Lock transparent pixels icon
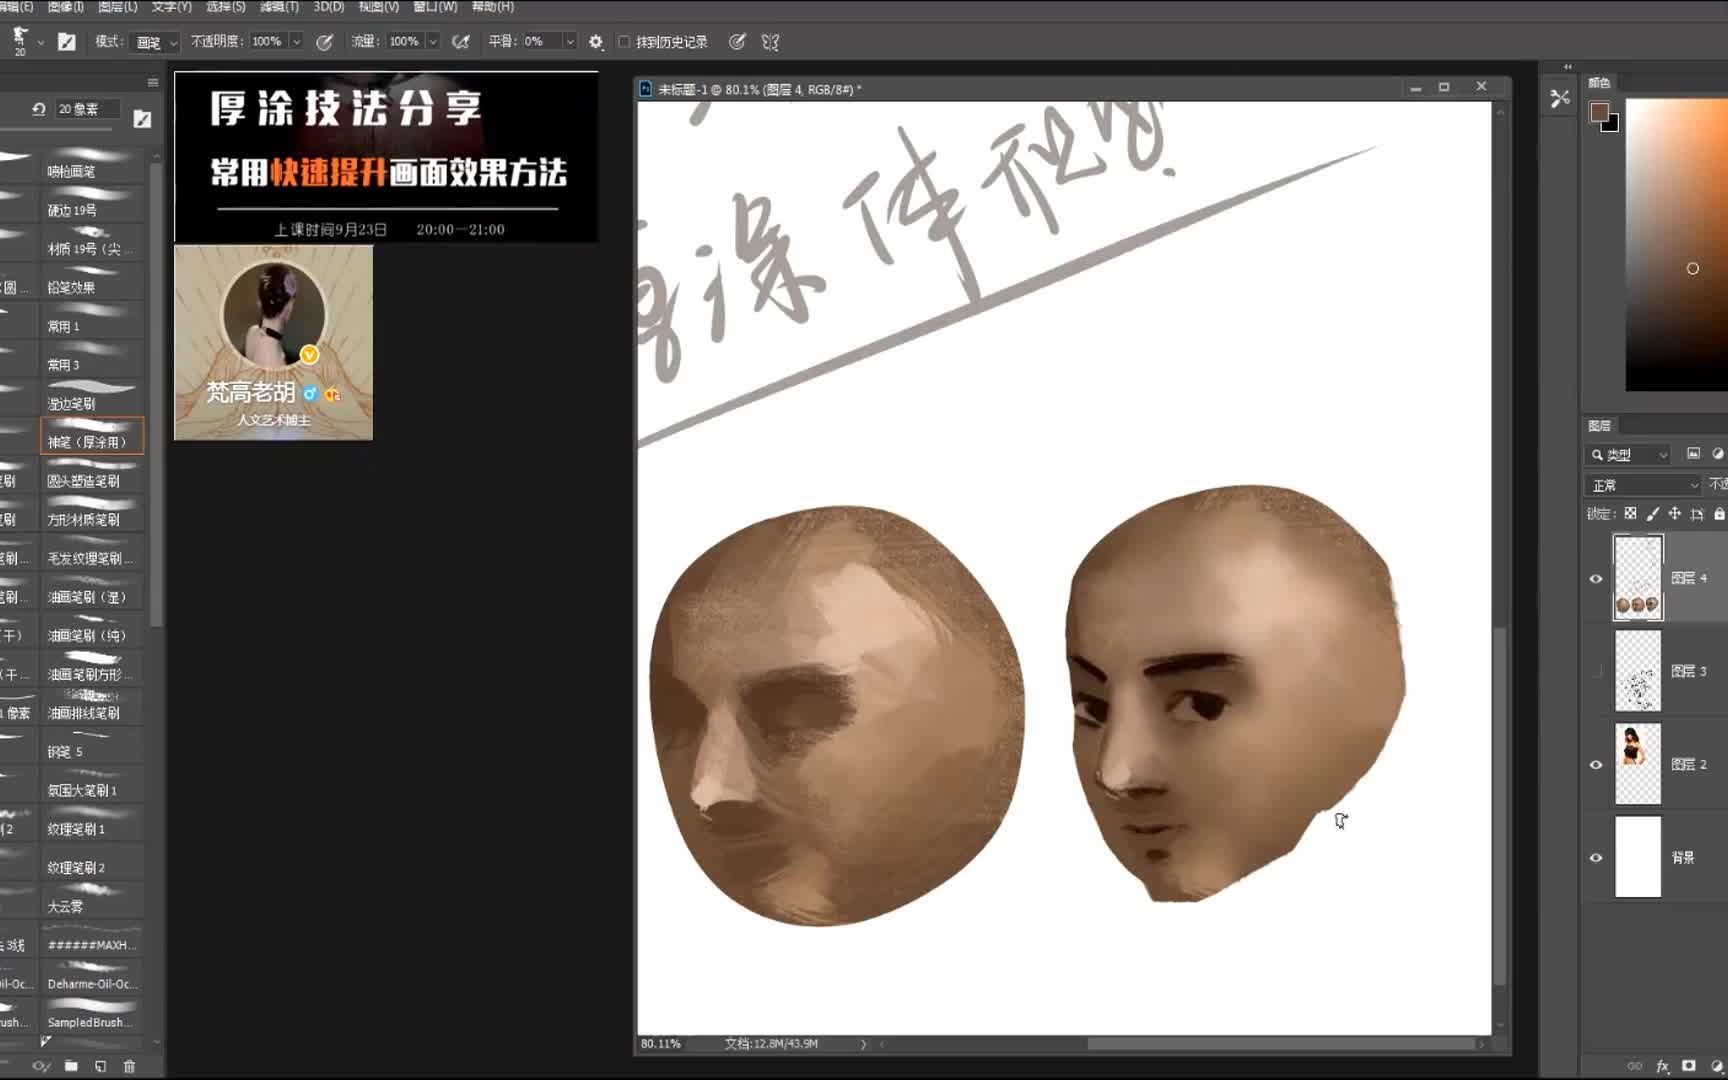The image size is (1728, 1080). pos(1630,513)
